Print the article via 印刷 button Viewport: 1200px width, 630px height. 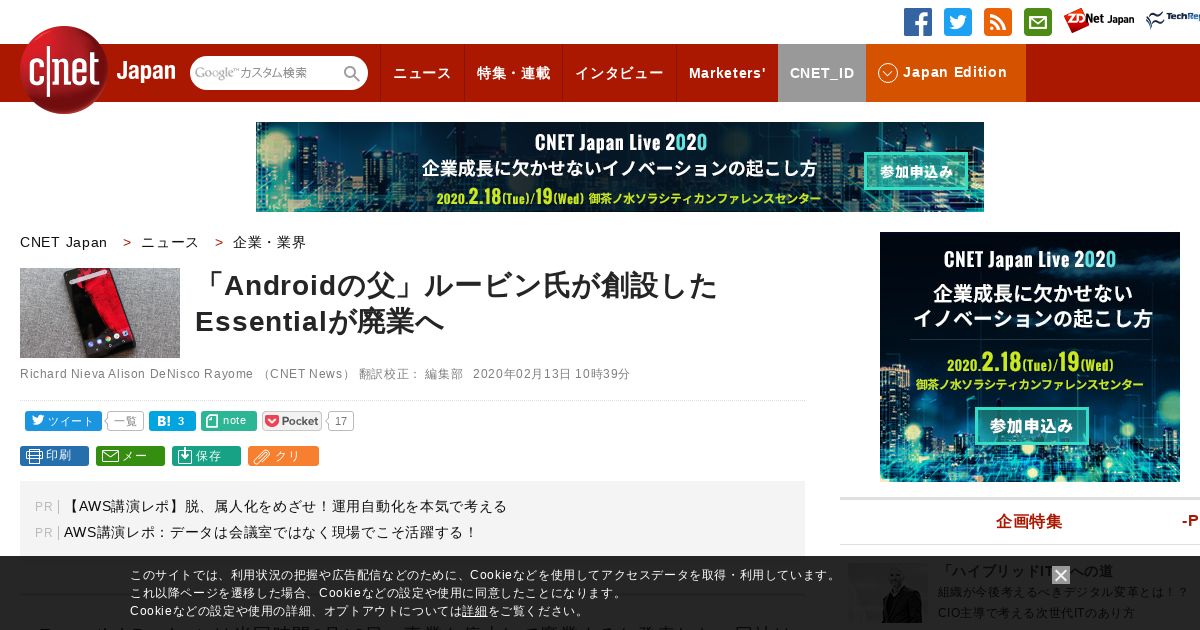54,456
